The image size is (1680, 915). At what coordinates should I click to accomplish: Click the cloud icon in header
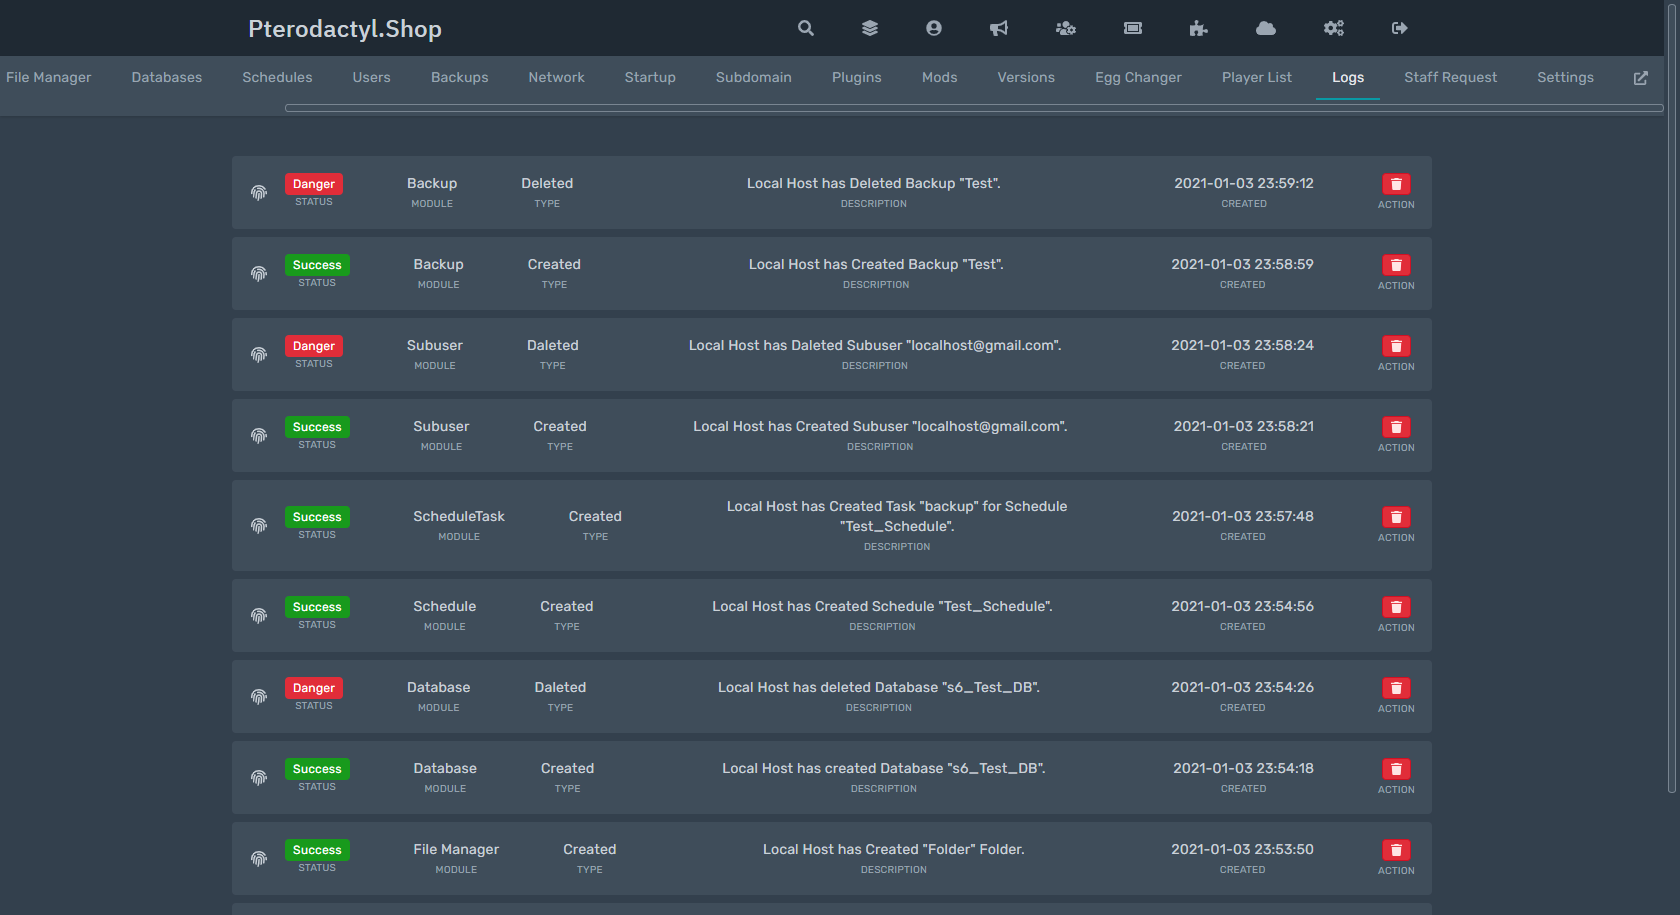pos(1266,28)
